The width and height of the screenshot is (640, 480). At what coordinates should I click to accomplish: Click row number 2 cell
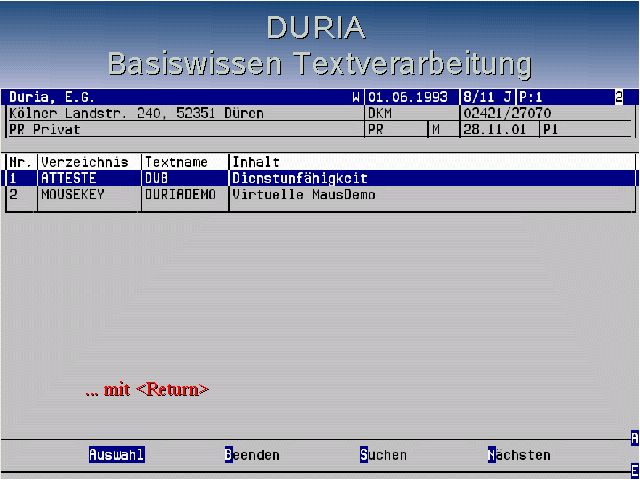13,195
